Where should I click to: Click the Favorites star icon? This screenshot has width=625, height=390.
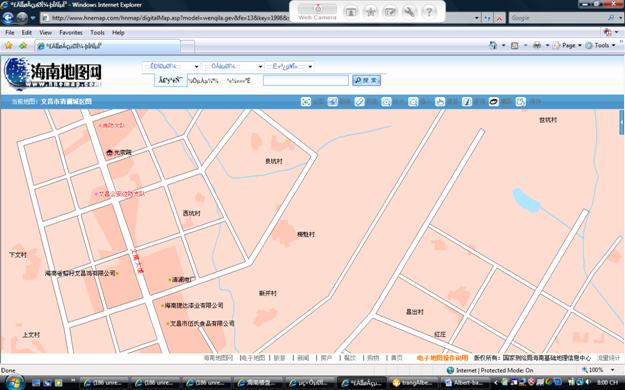pos(8,46)
